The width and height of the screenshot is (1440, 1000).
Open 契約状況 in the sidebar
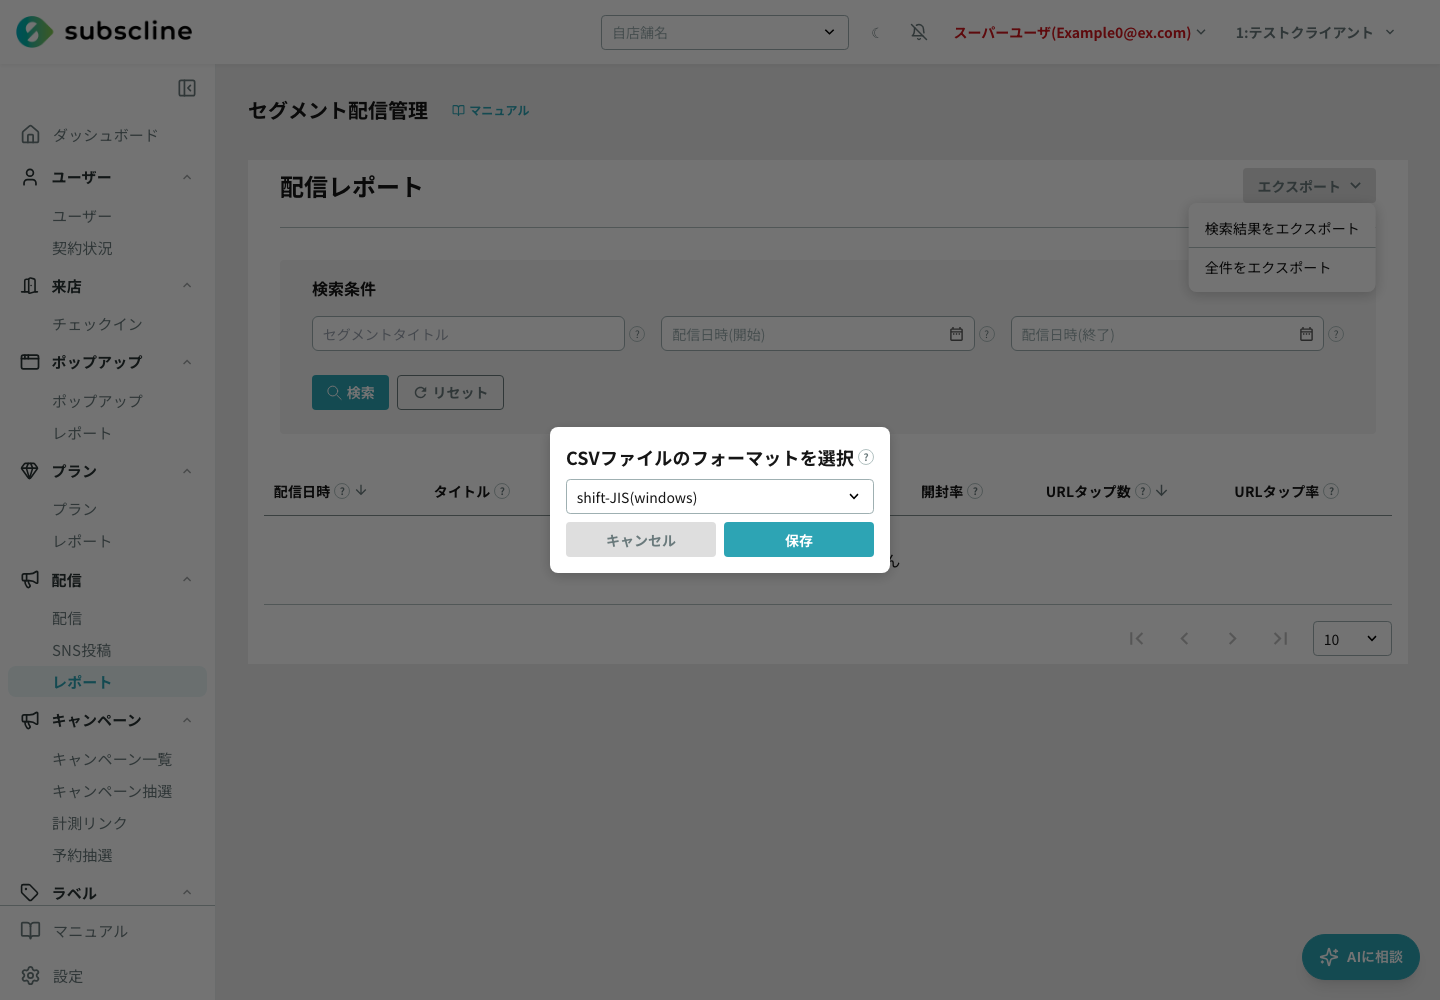(82, 248)
